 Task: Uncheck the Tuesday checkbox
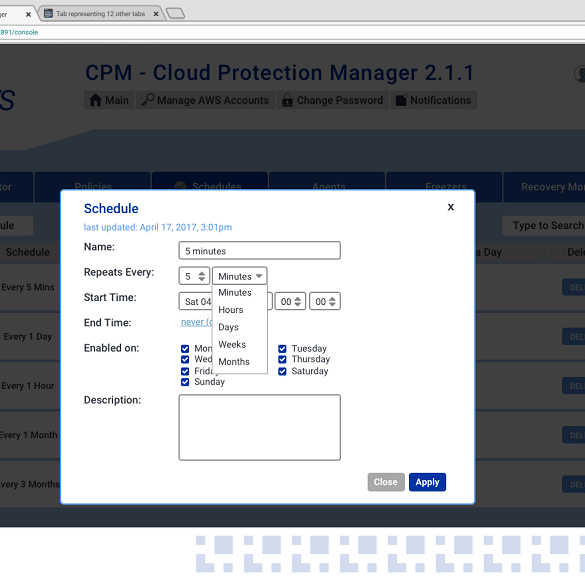pos(282,349)
